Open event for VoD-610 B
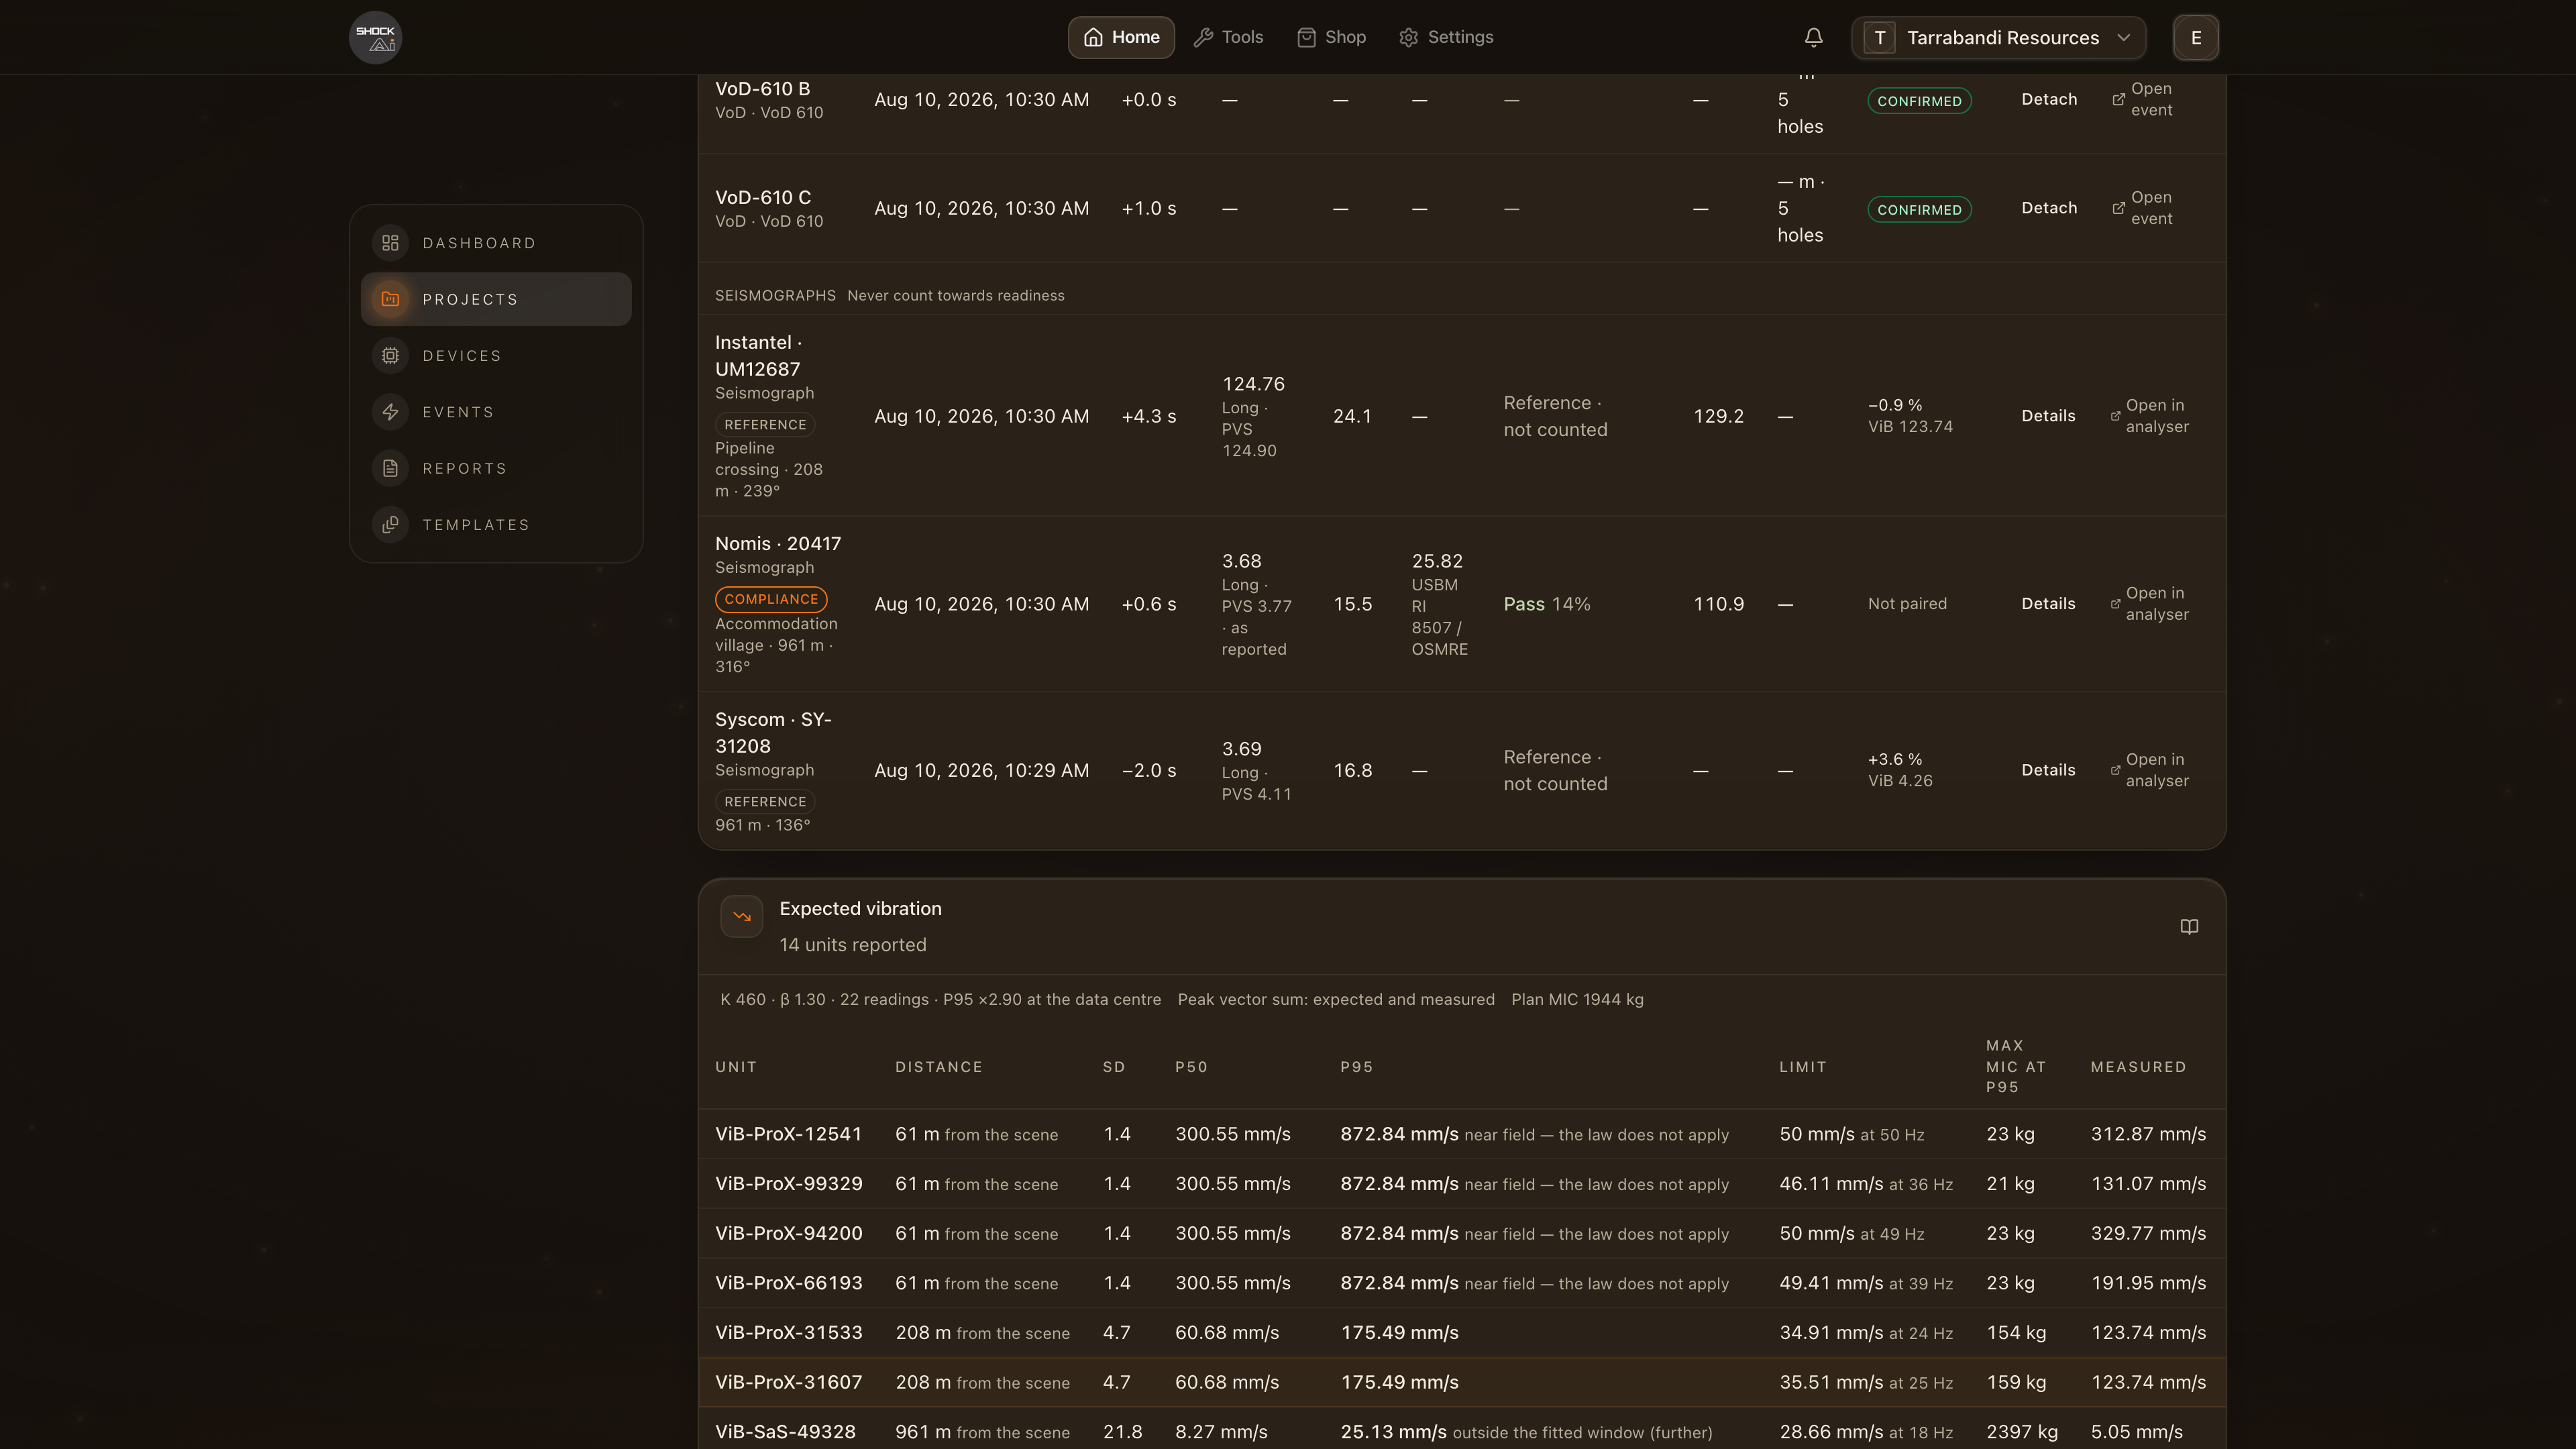Image resolution: width=2576 pixels, height=1449 pixels. (2142, 99)
